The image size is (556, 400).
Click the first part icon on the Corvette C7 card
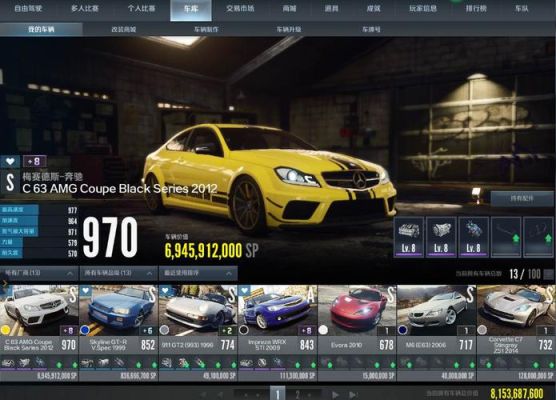coord(485,363)
